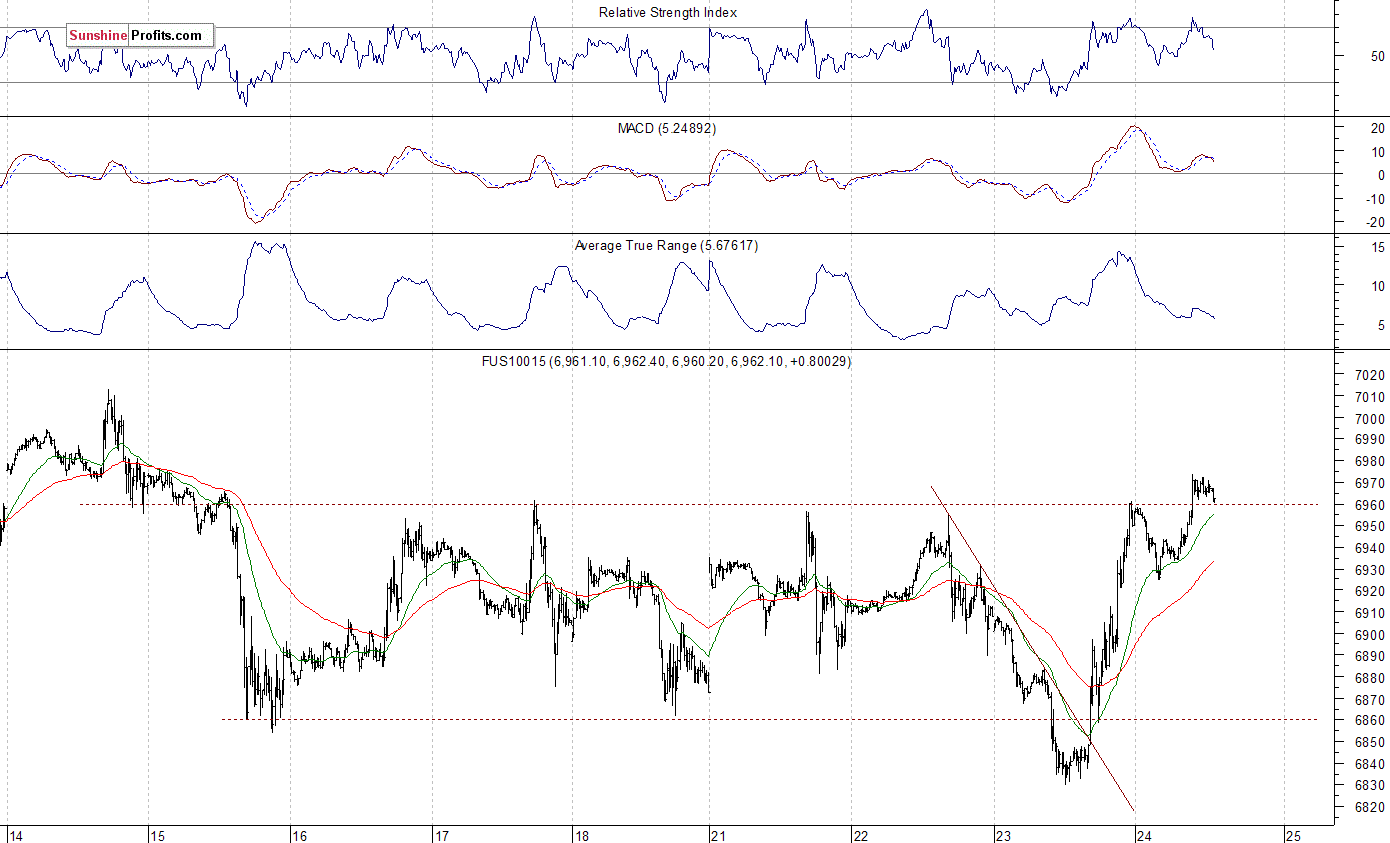Click price axis label 7010

coord(1370,397)
